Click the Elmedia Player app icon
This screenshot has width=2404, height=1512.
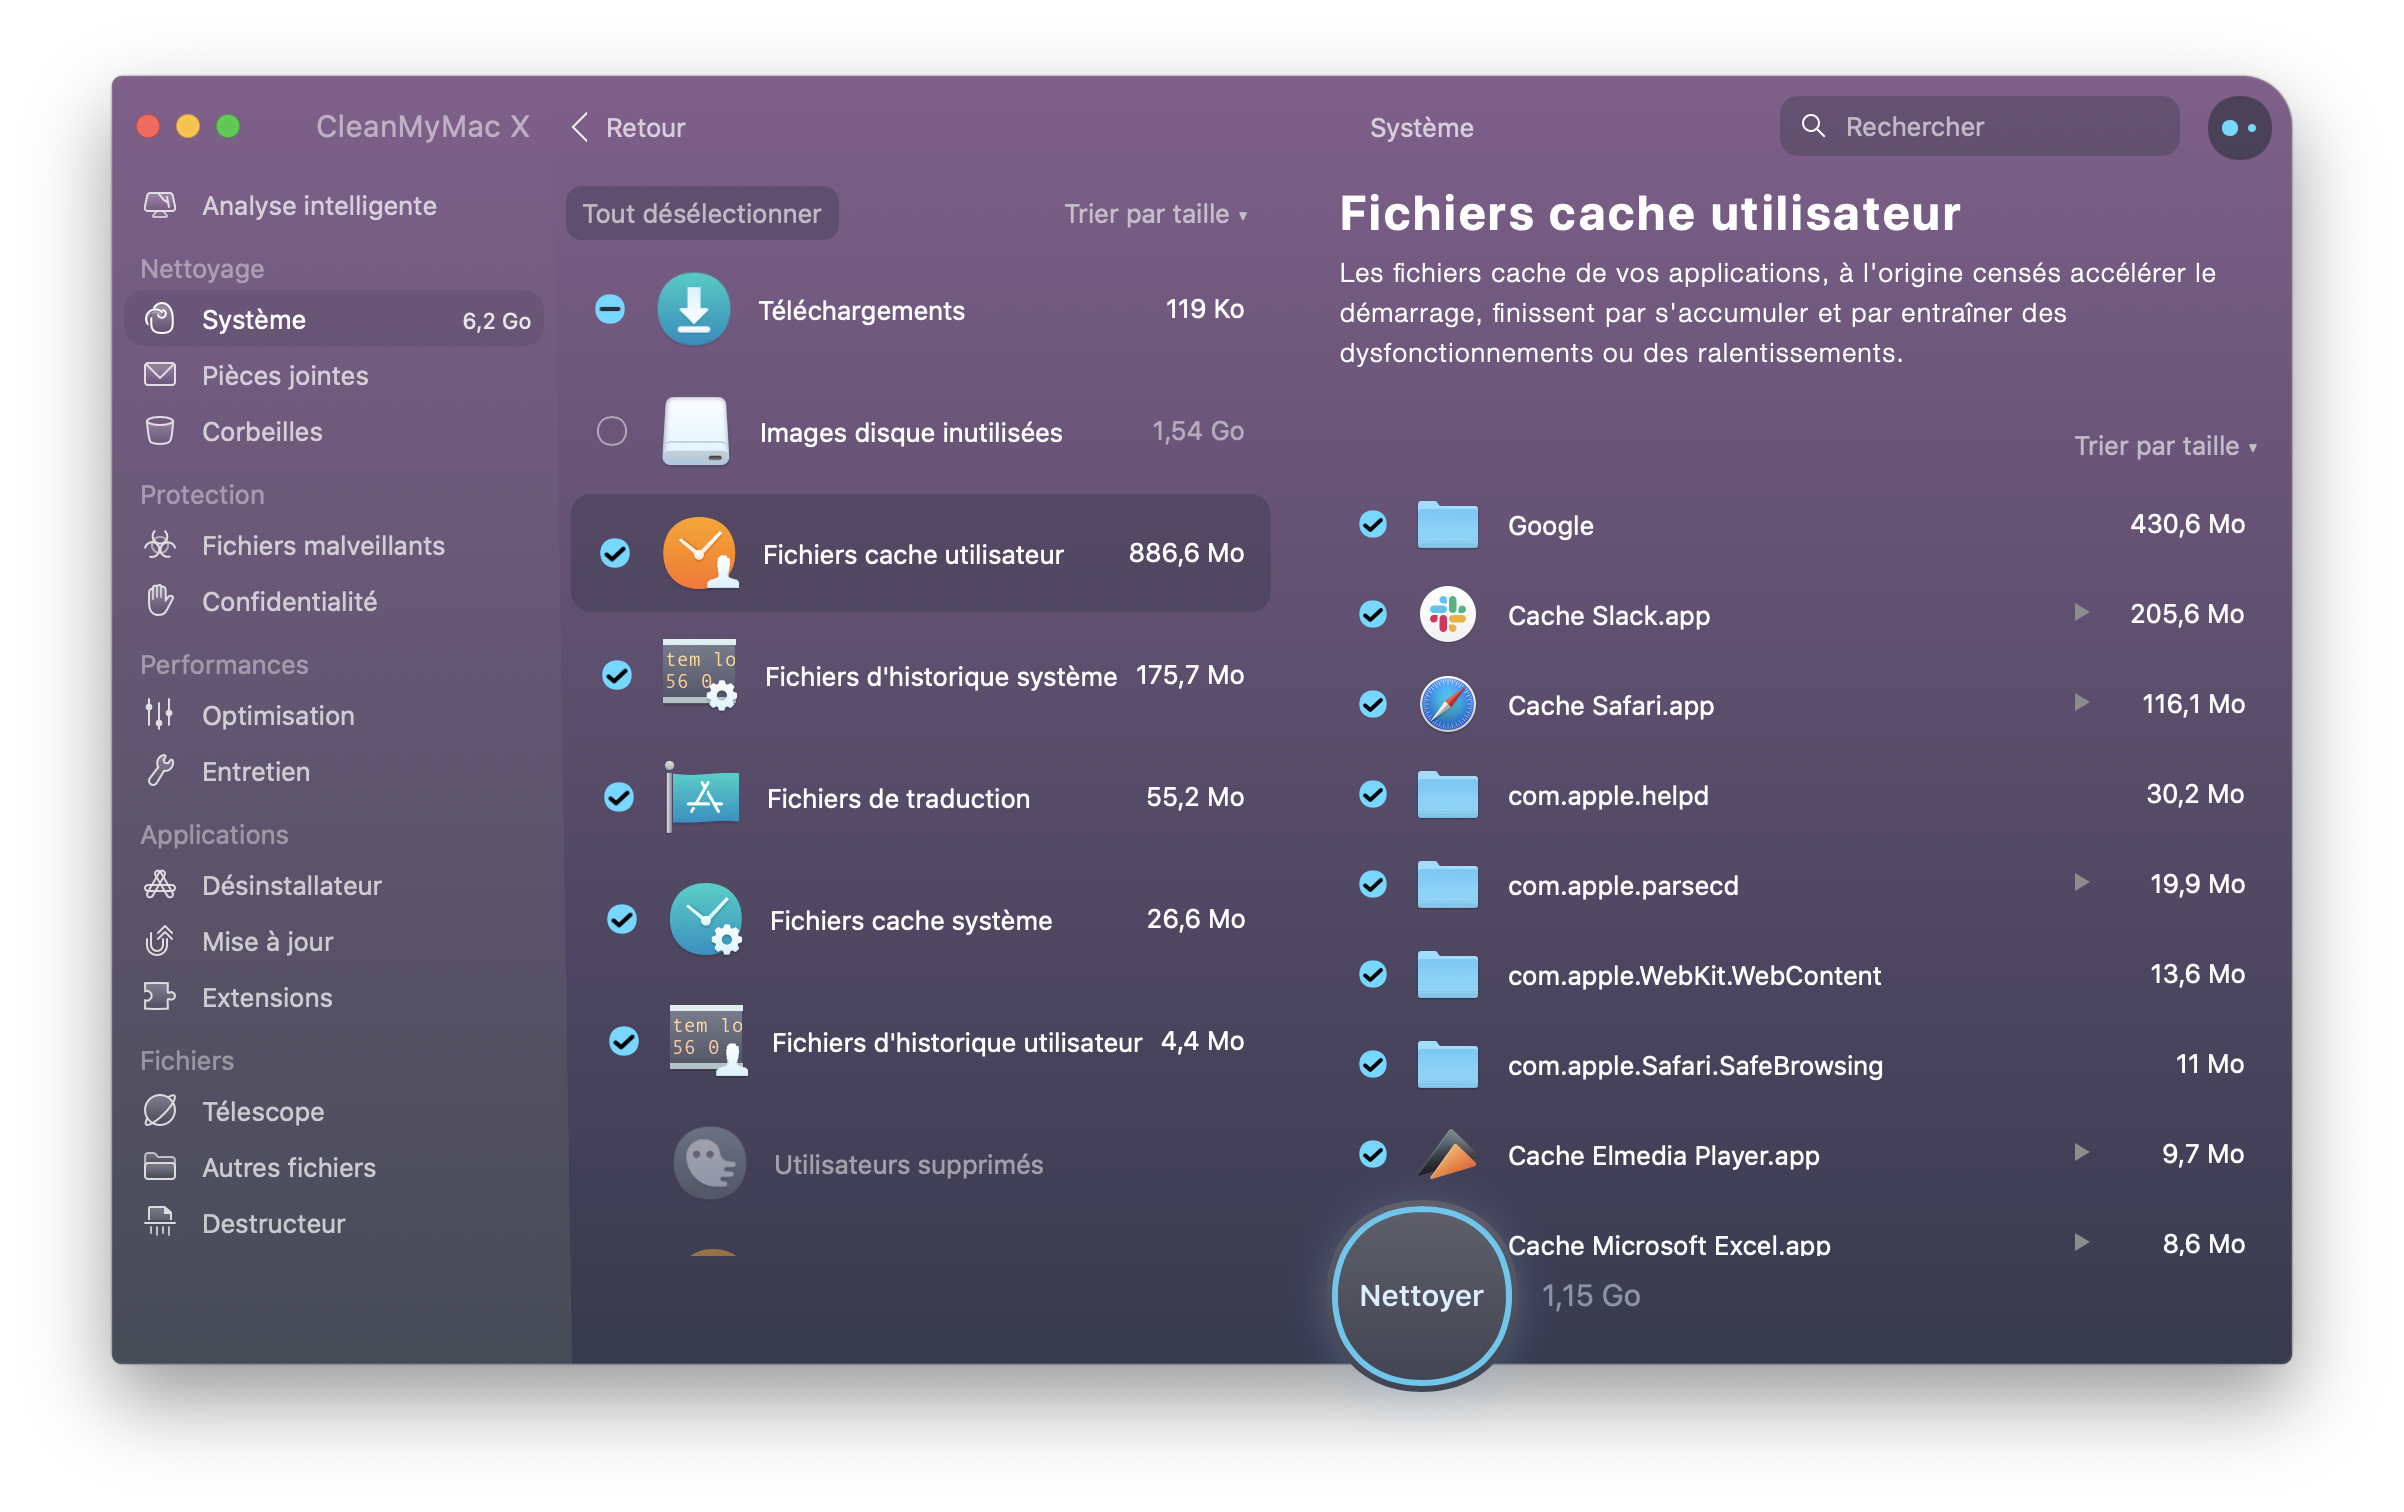pyautogui.click(x=1448, y=1154)
